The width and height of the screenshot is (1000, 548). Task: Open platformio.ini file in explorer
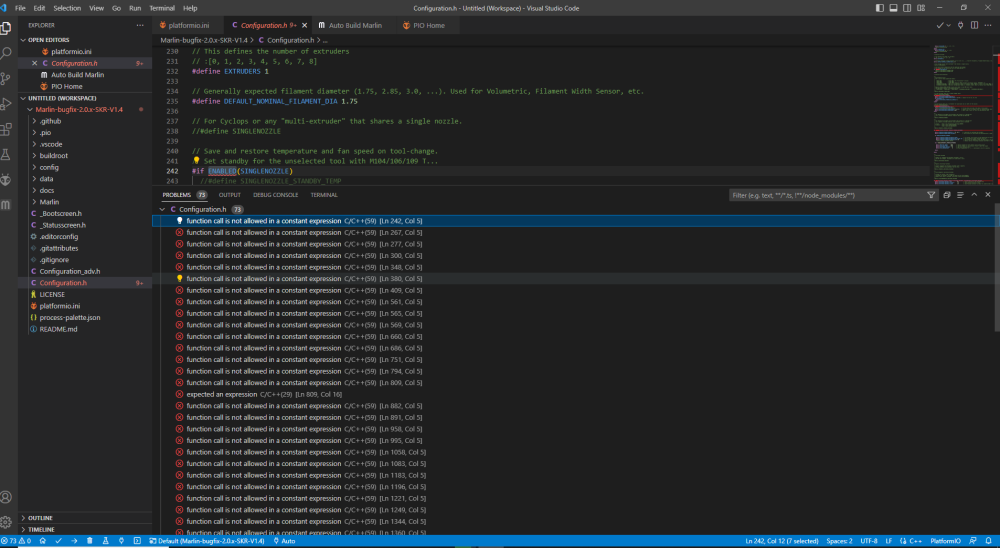[x=59, y=306]
